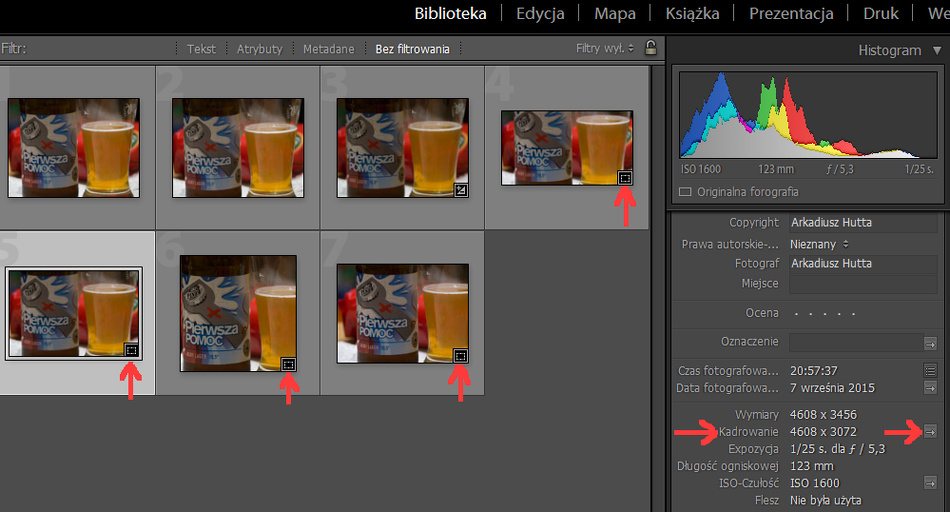950x512 pixels.
Task: Click the crop badge on selected thumbnail 5
Action: click(131, 349)
